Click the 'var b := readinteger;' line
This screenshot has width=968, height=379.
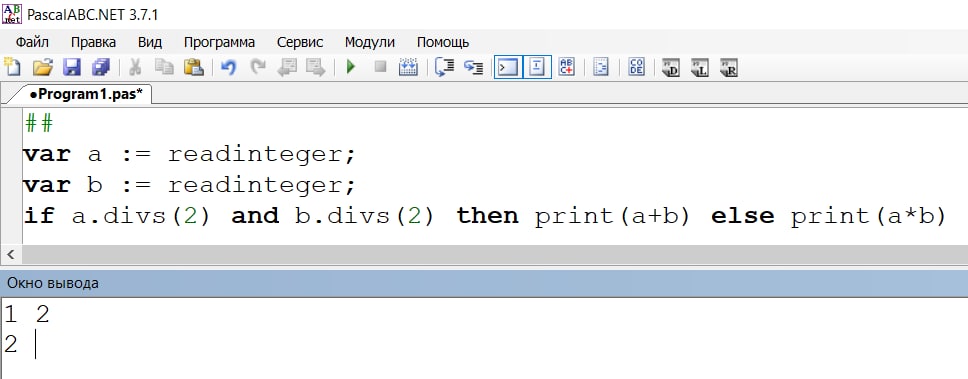point(190,185)
